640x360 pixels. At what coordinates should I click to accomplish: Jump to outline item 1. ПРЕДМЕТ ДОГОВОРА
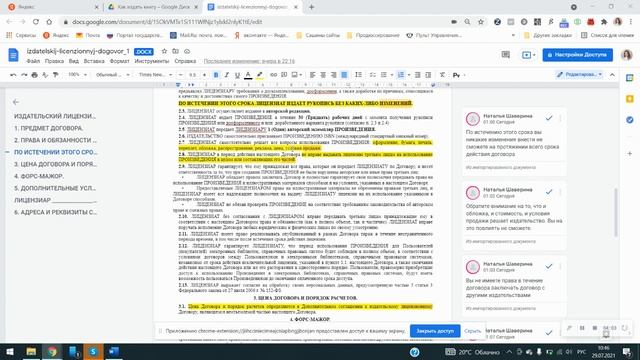(x=49, y=128)
